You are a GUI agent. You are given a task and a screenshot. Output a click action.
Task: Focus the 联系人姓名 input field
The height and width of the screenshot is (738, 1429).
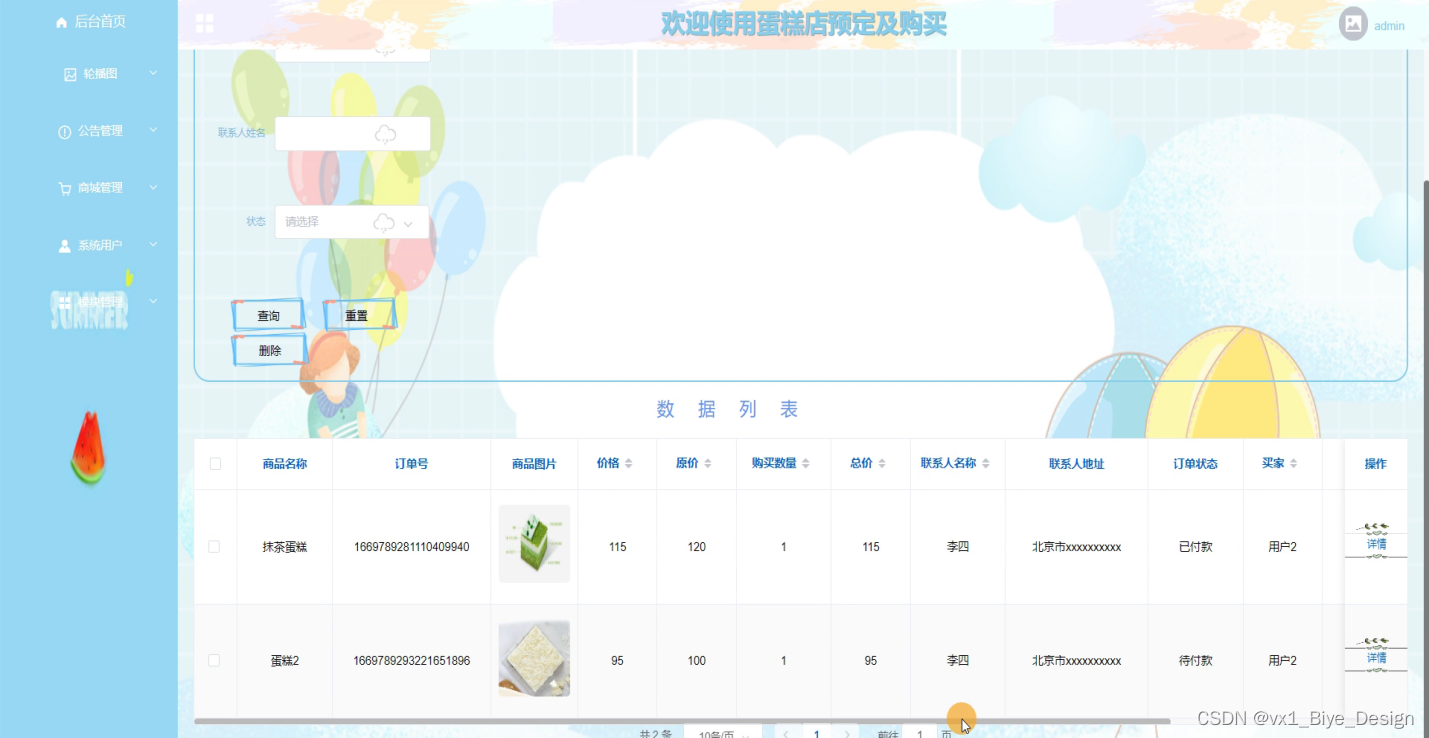[352, 134]
